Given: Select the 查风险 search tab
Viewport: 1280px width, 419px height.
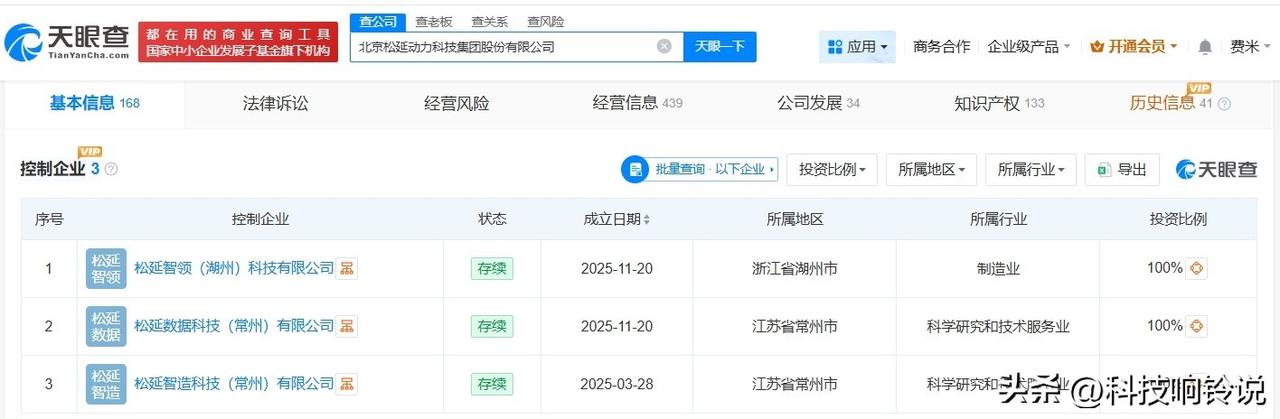Looking at the screenshot, I should coord(546,21).
